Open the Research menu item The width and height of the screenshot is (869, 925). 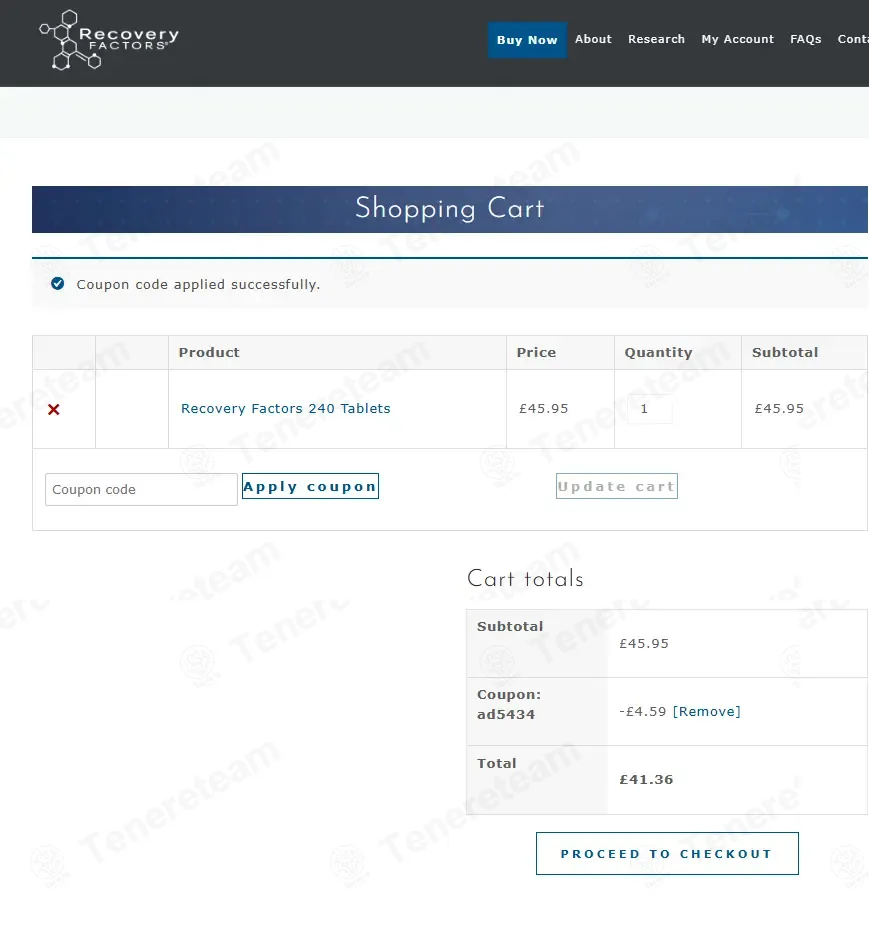pyautogui.click(x=656, y=39)
